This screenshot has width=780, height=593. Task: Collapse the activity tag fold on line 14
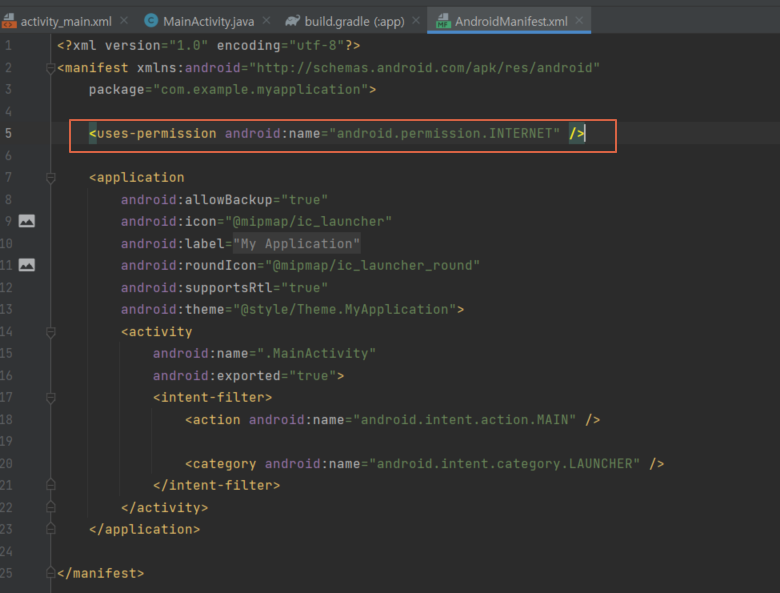50,332
